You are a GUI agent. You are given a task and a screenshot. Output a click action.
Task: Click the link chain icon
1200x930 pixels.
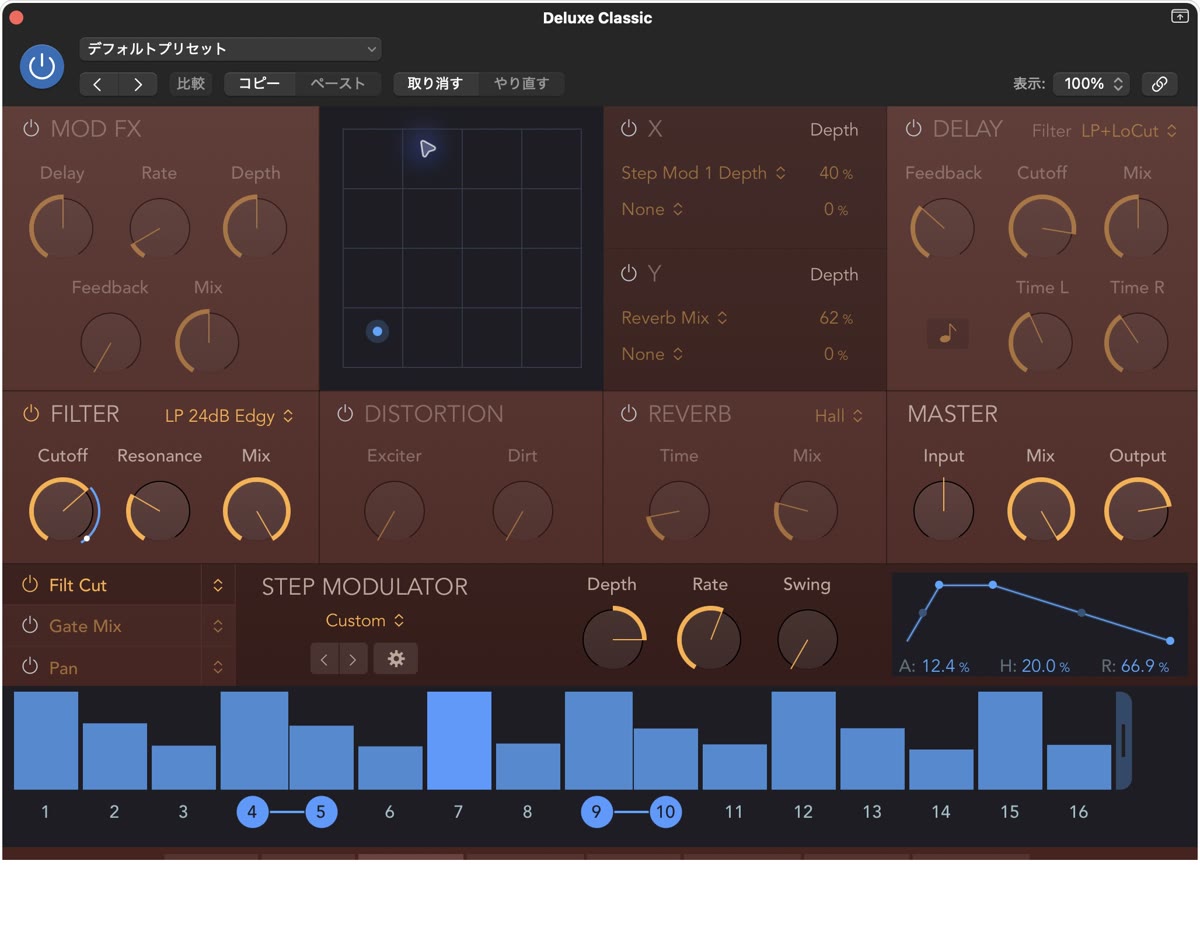coord(1159,84)
